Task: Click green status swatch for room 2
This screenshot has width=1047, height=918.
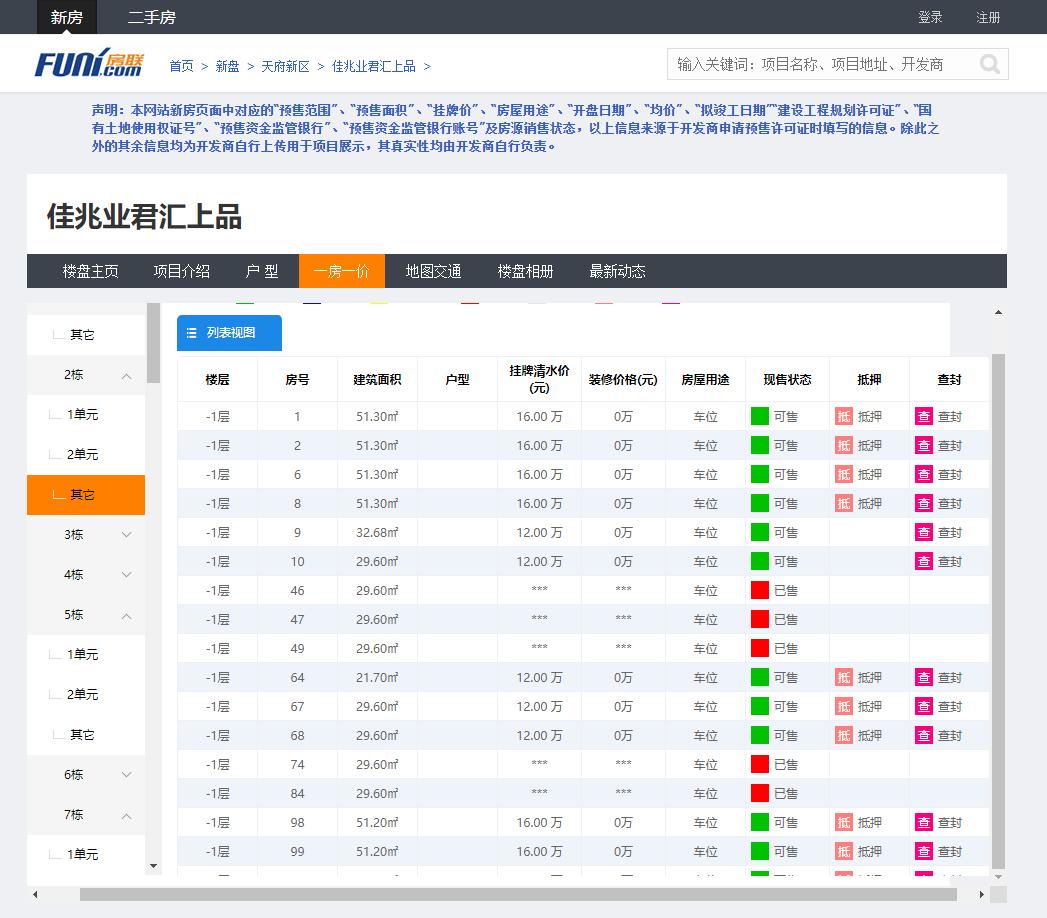Action: [x=760, y=446]
